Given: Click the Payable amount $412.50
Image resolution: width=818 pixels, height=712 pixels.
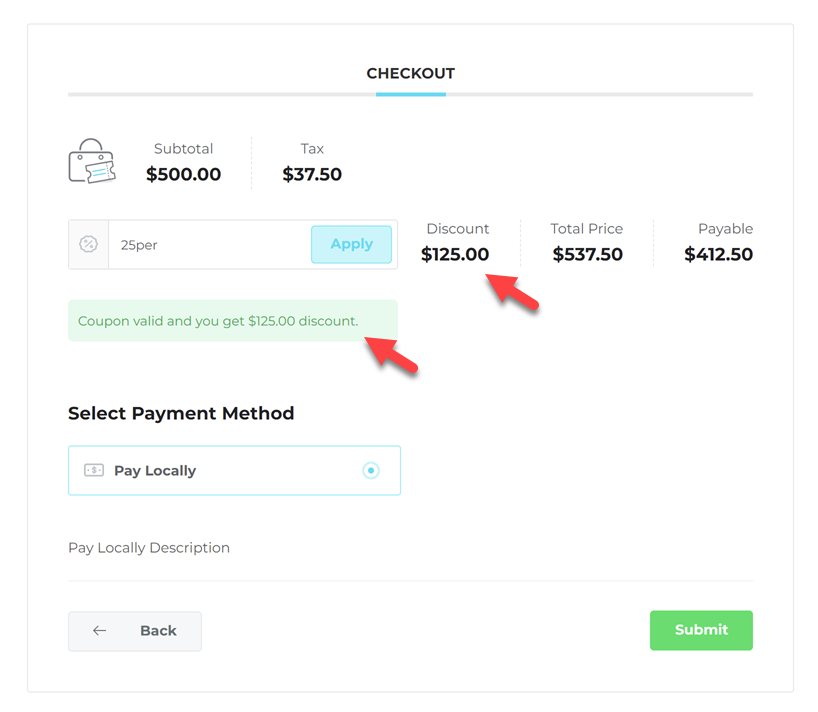Looking at the screenshot, I should (718, 254).
